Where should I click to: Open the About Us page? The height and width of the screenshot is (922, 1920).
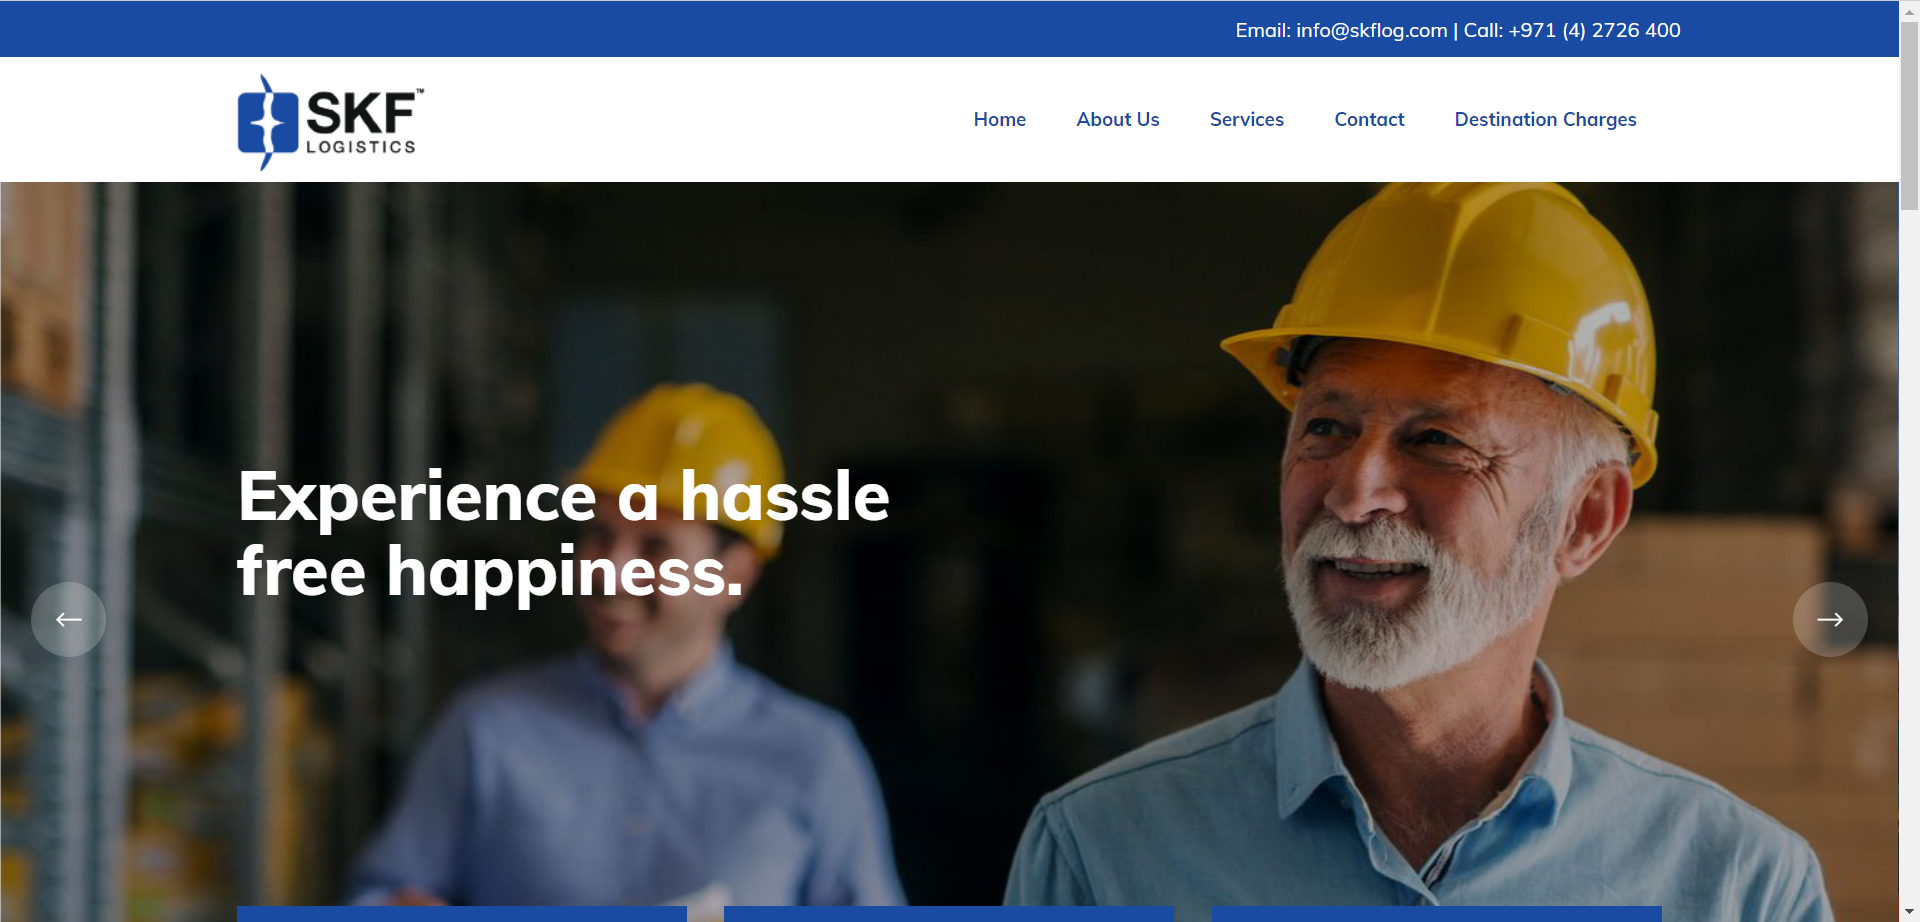pyautogui.click(x=1117, y=119)
